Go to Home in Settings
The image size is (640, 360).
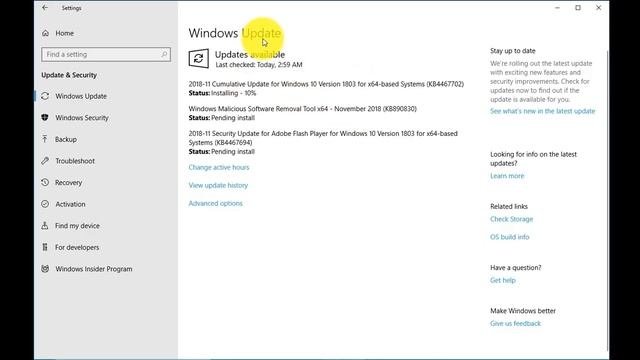pos(64,33)
